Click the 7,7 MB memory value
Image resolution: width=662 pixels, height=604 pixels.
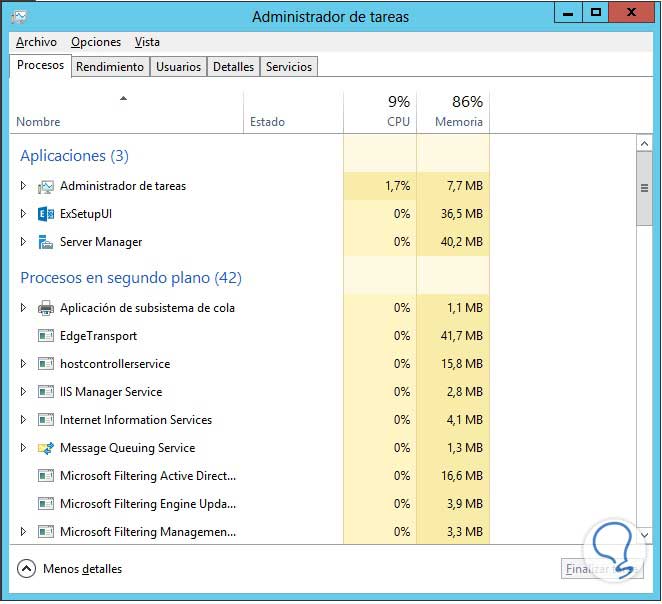(x=465, y=186)
